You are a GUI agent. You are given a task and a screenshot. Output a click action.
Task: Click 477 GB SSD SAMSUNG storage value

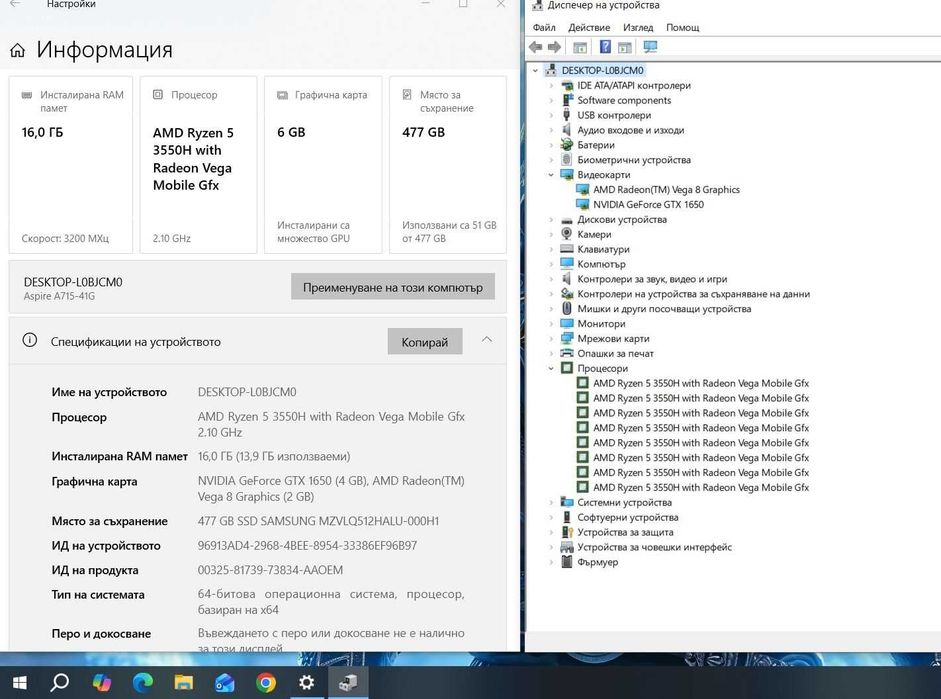[x=318, y=521]
